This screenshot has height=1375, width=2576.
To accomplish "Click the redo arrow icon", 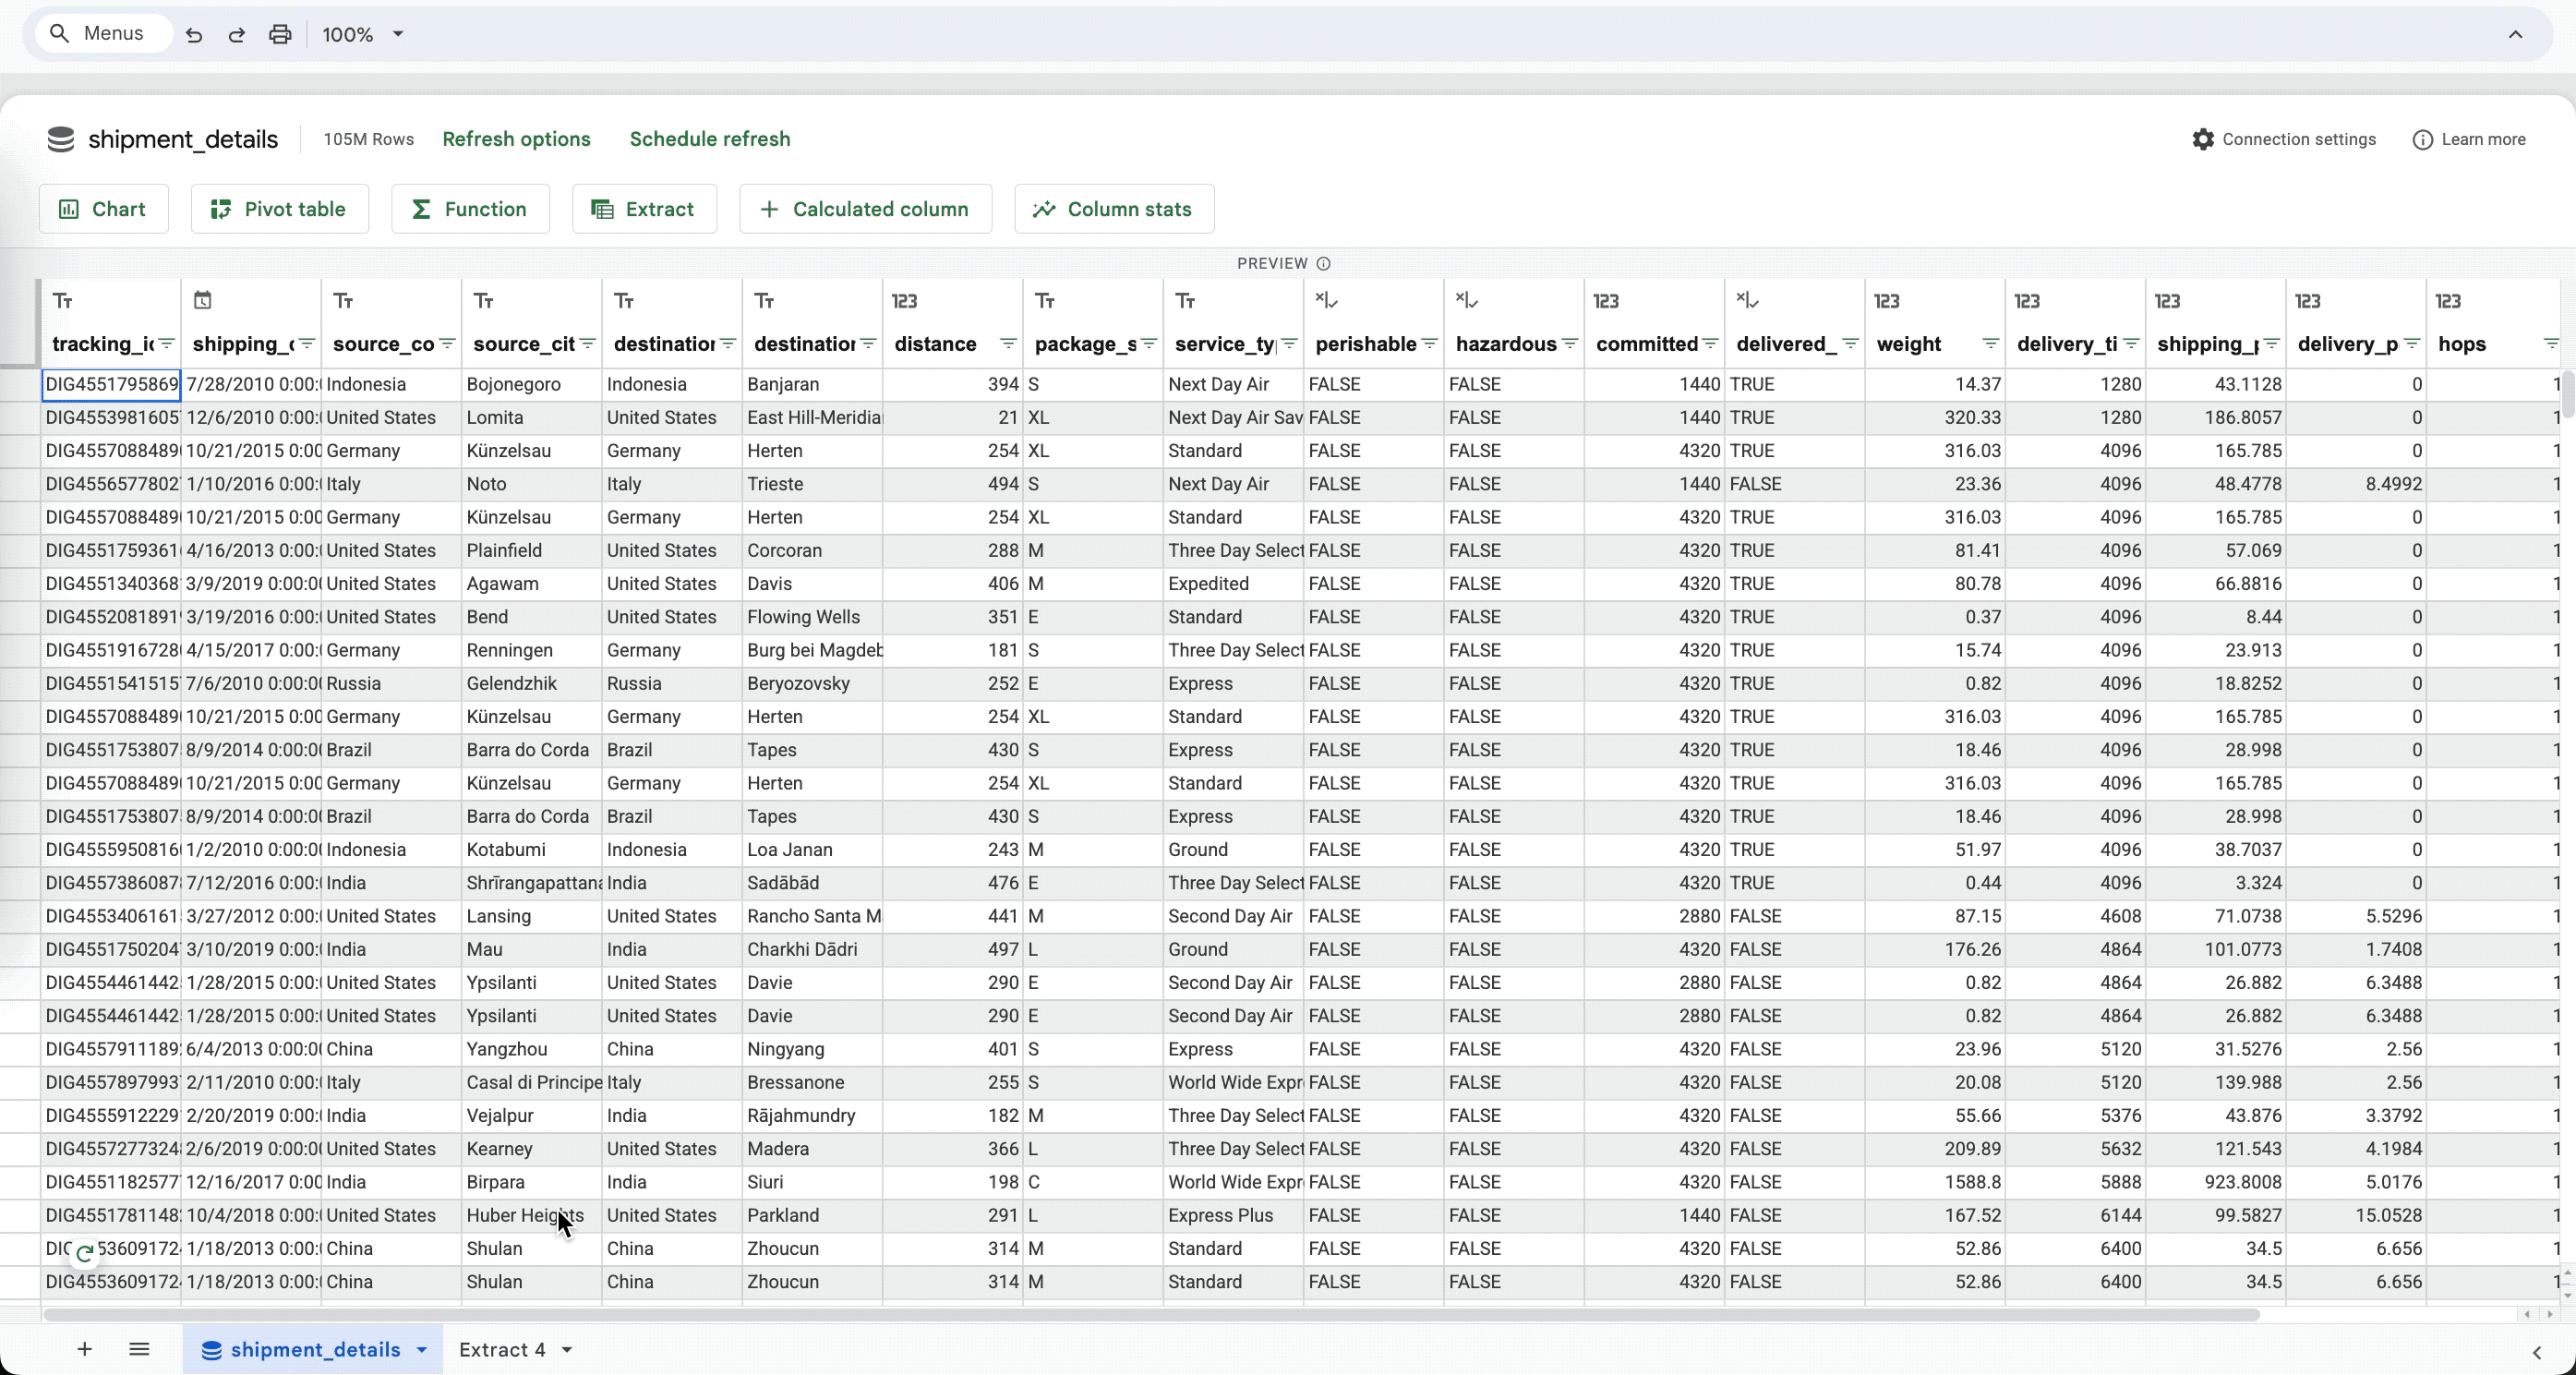I will pyautogui.click(x=235, y=32).
